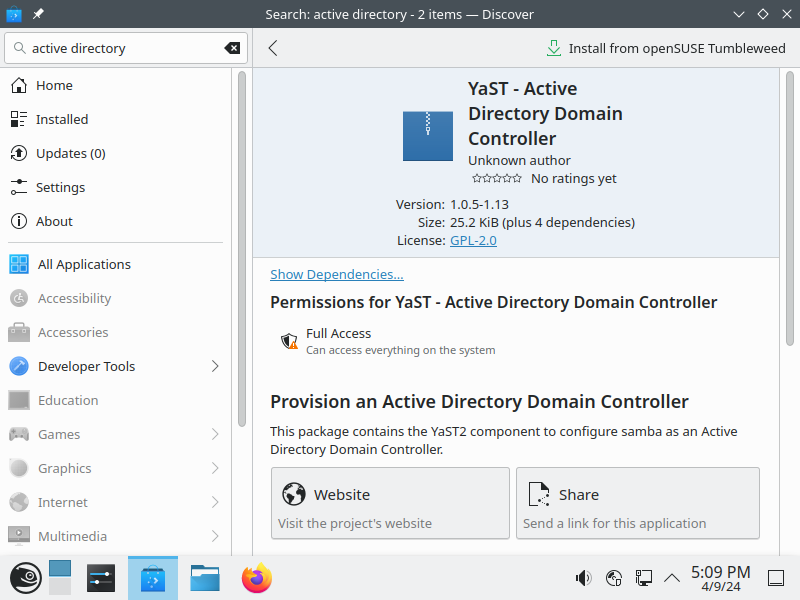Expand the Games category
This screenshot has width=800, height=600.
215,434
